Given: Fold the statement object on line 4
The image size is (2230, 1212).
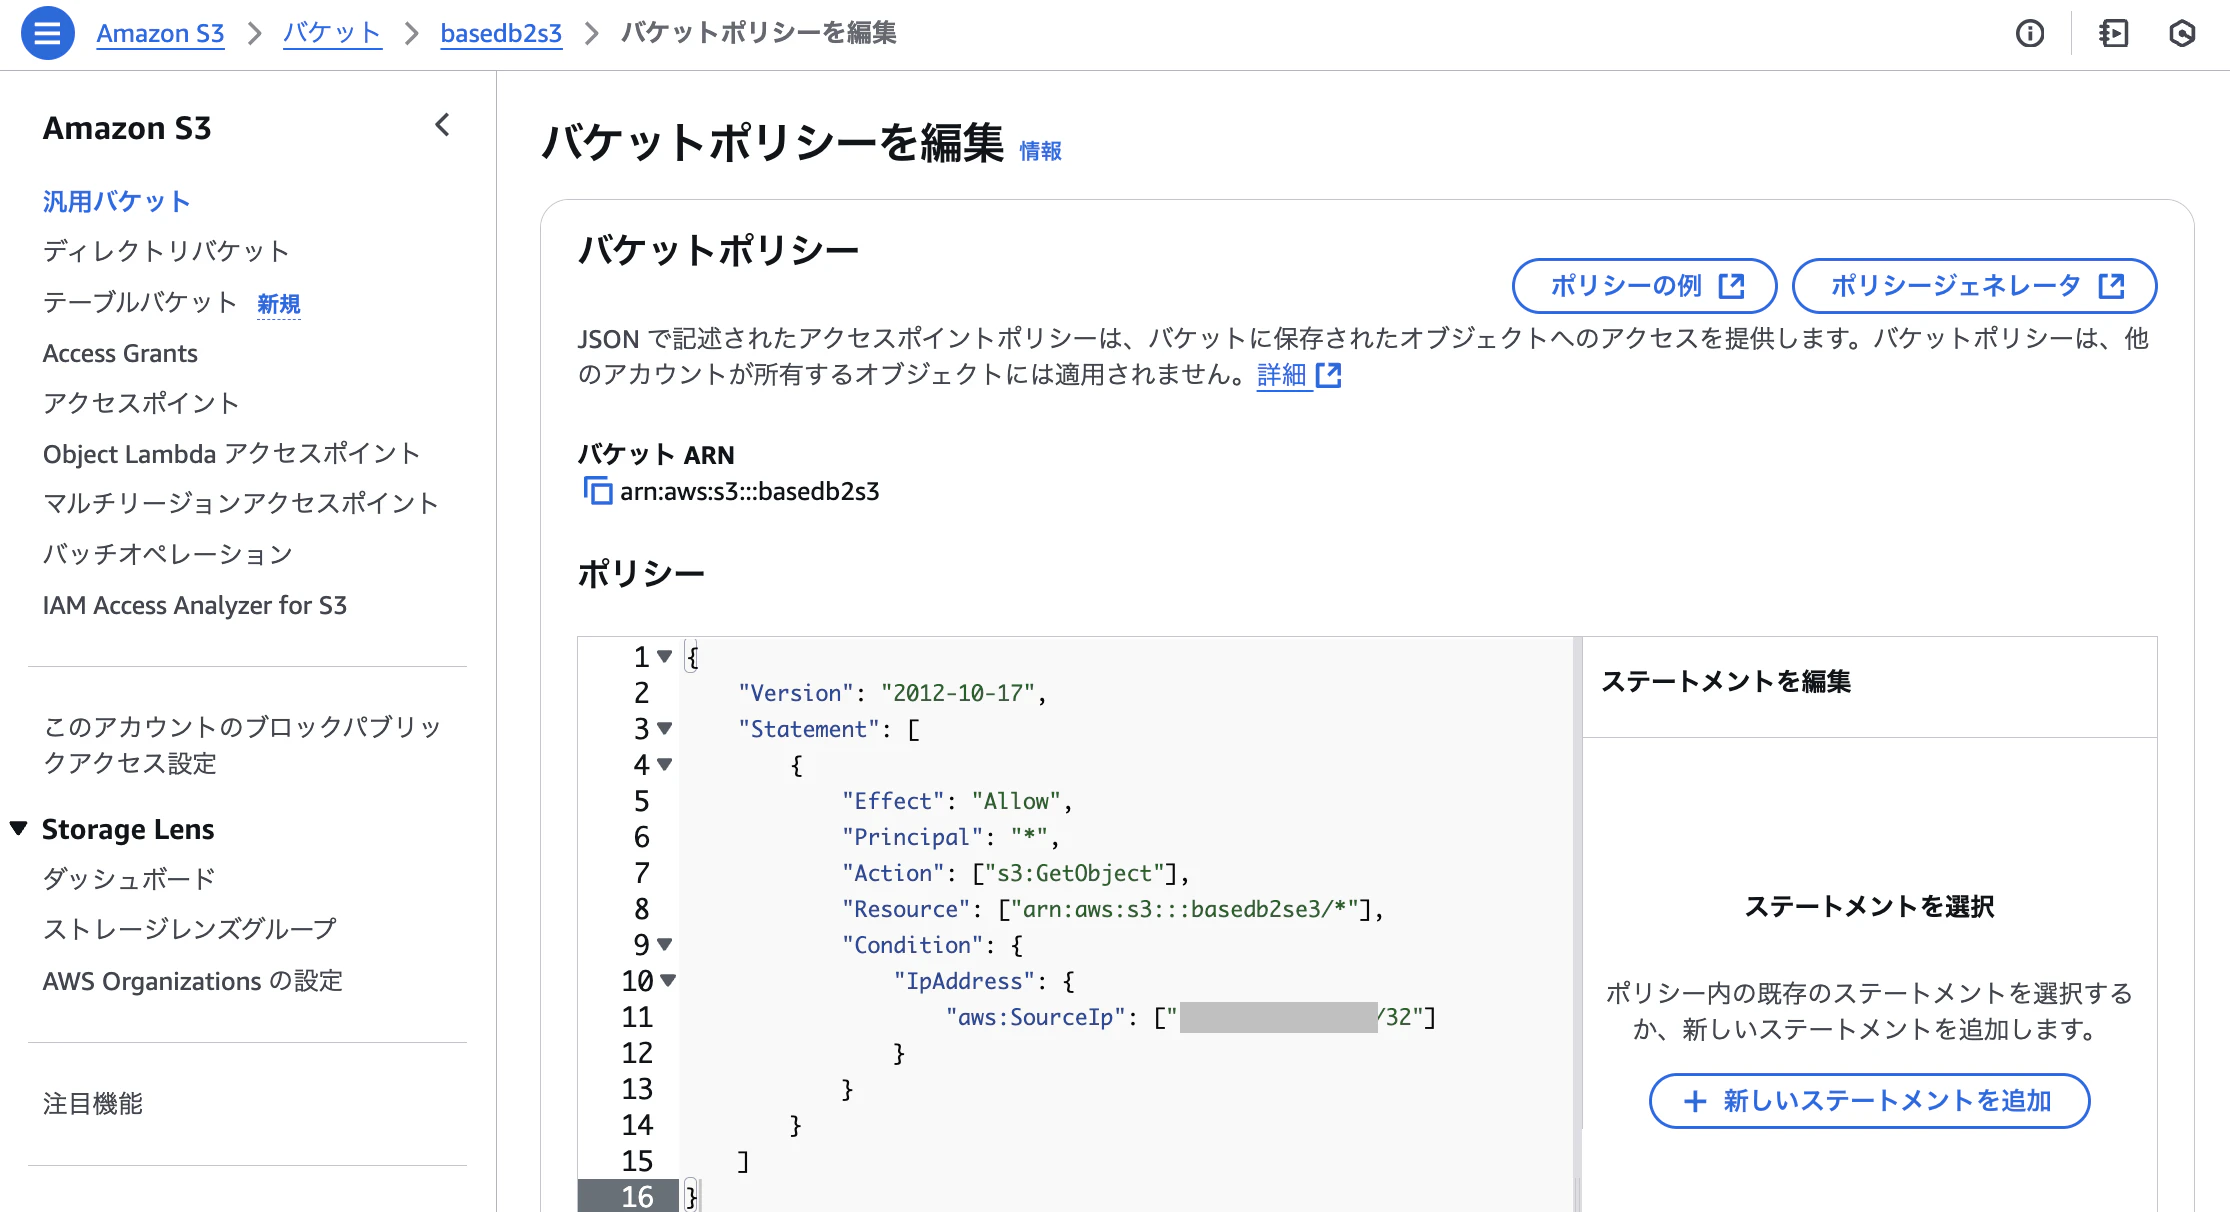Looking at the screenshot, I should (665, 765).
